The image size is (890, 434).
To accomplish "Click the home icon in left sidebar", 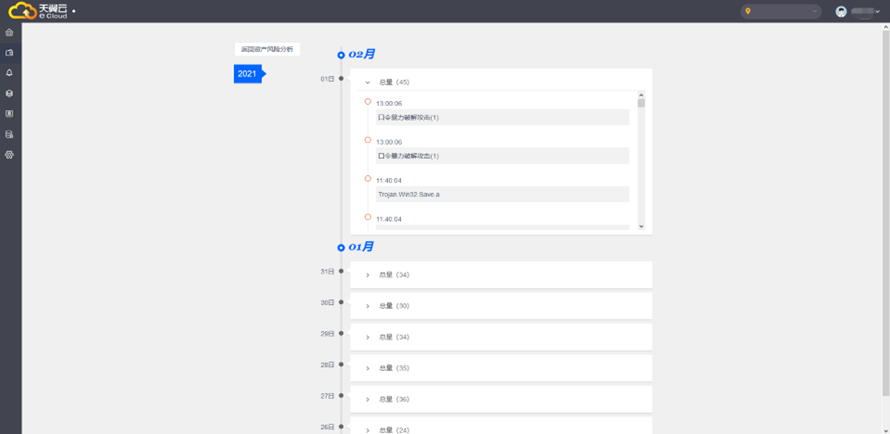I will tap(10, 32).
